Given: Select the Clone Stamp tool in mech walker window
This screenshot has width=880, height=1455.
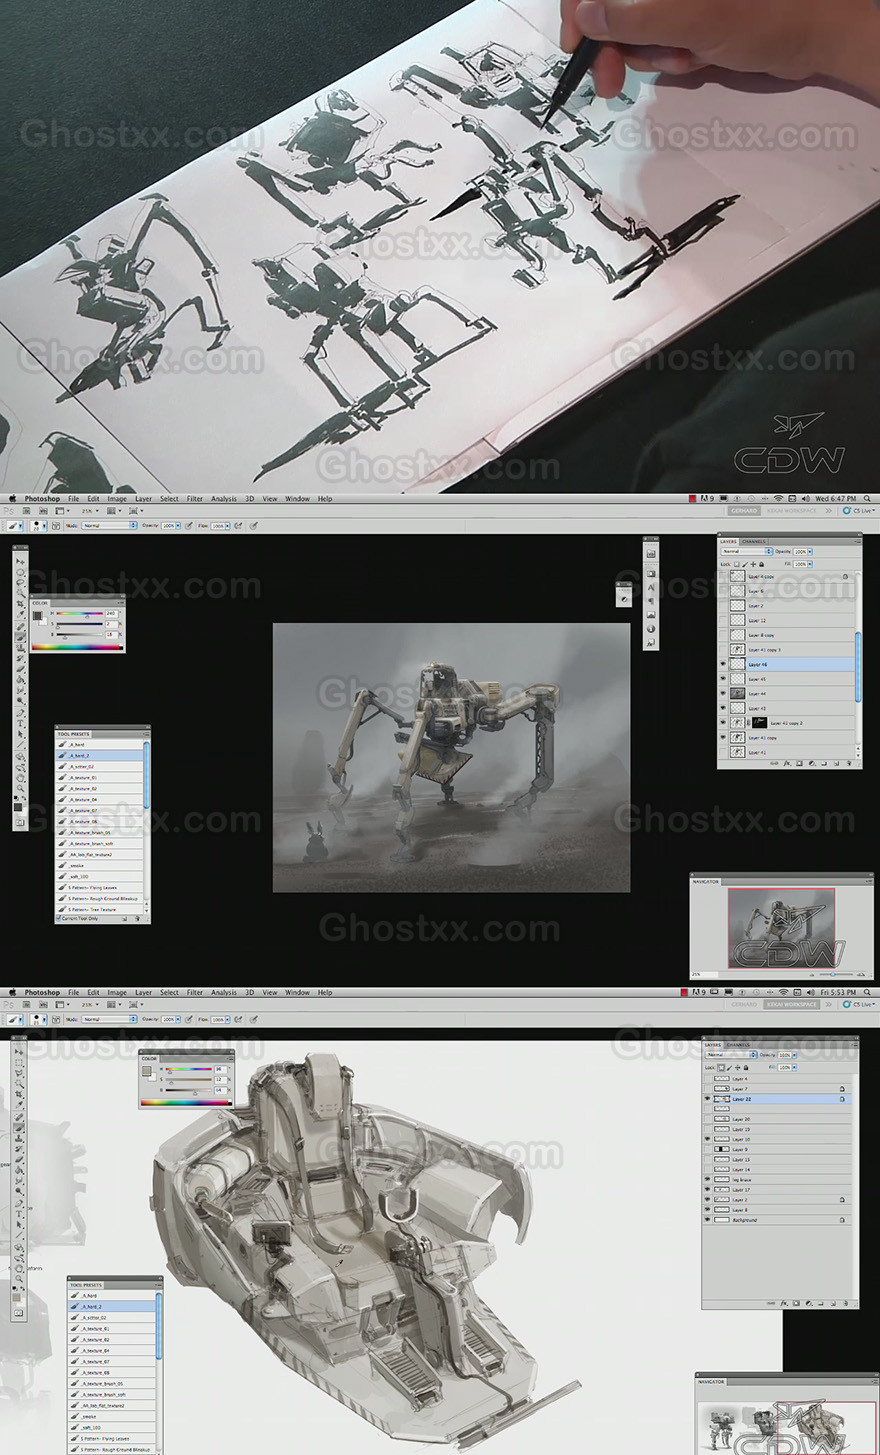Looking at the screenshot, I should click(x=20, y=647).
